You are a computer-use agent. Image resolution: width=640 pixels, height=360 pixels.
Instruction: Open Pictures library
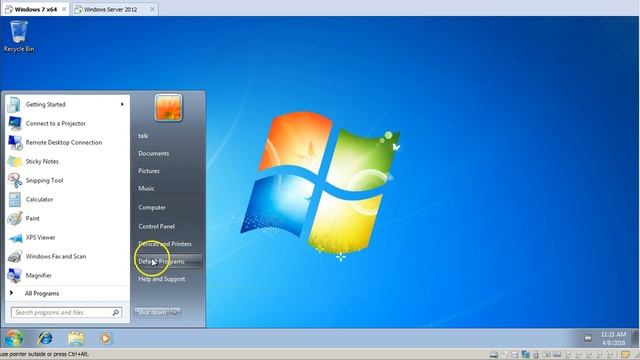click(149, 171)
